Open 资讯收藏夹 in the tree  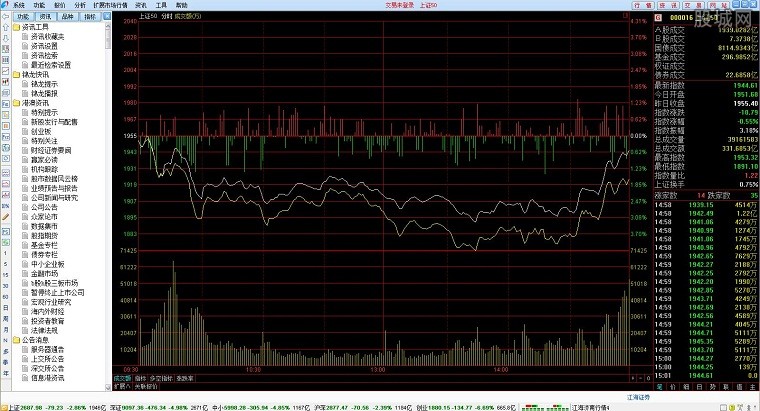46,36
